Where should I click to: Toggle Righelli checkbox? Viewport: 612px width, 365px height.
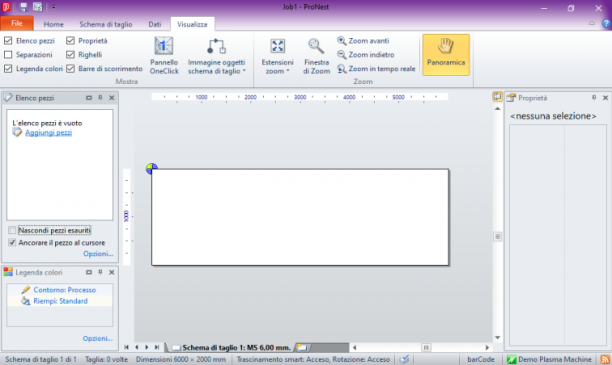pos(70,55)
